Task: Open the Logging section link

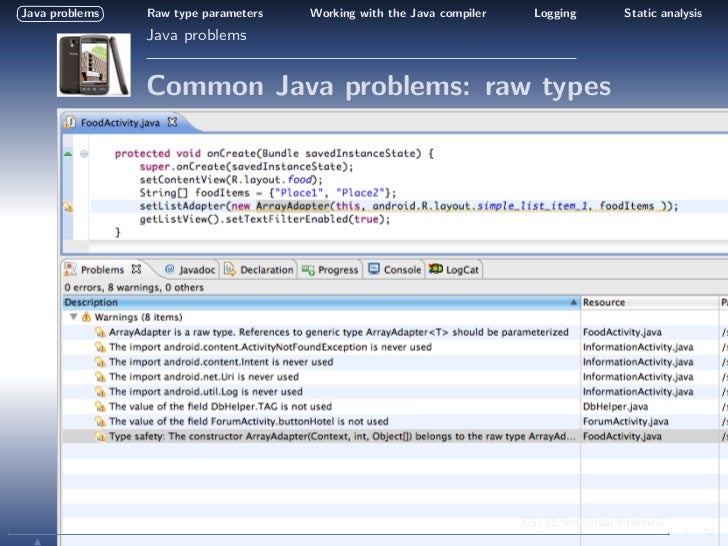Action: point(555,13)
